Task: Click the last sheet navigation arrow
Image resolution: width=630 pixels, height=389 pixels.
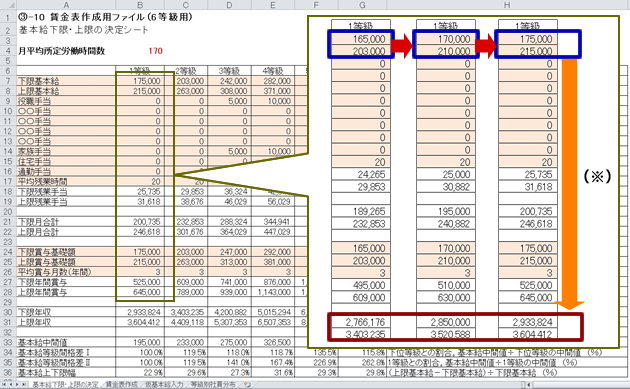Action: click(24, 385)
